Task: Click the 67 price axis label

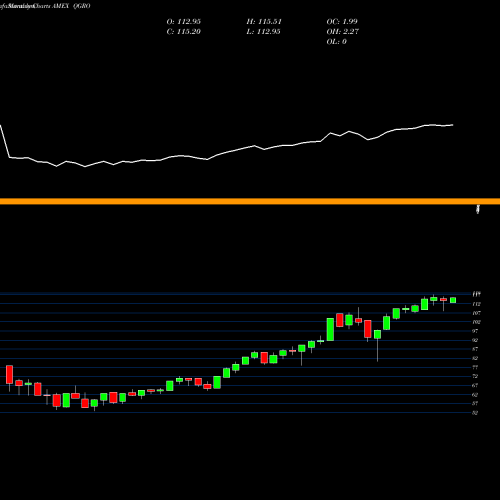Action: pos(475,385)
